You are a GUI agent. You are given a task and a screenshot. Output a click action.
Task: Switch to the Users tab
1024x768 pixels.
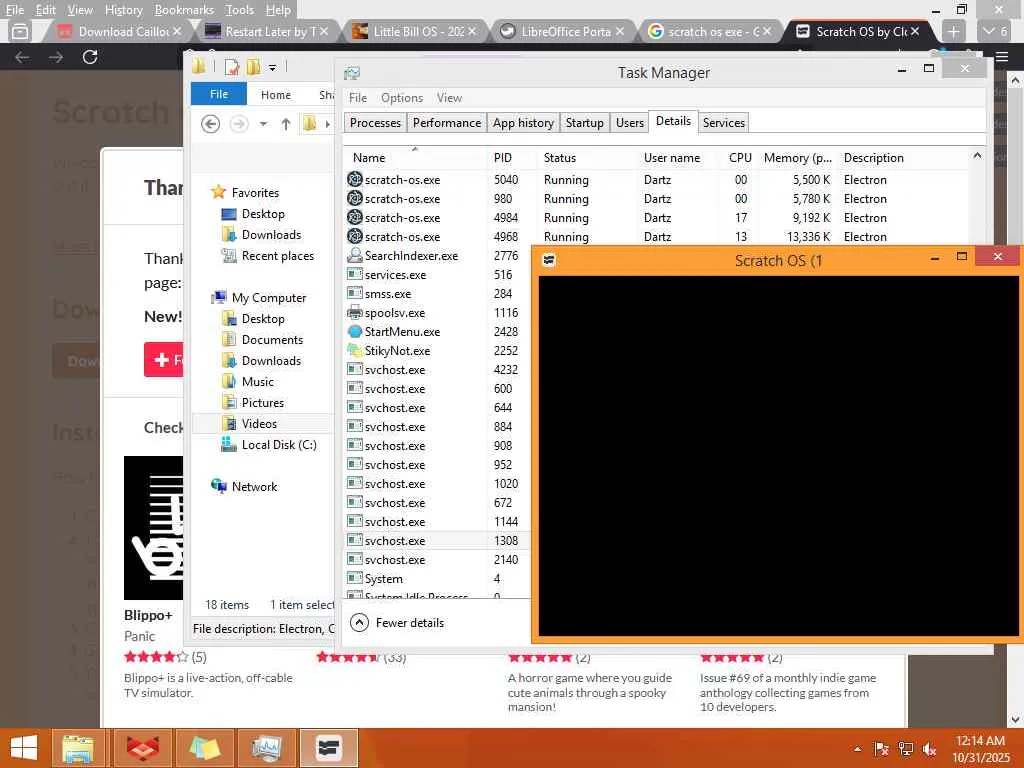[630, 123]
